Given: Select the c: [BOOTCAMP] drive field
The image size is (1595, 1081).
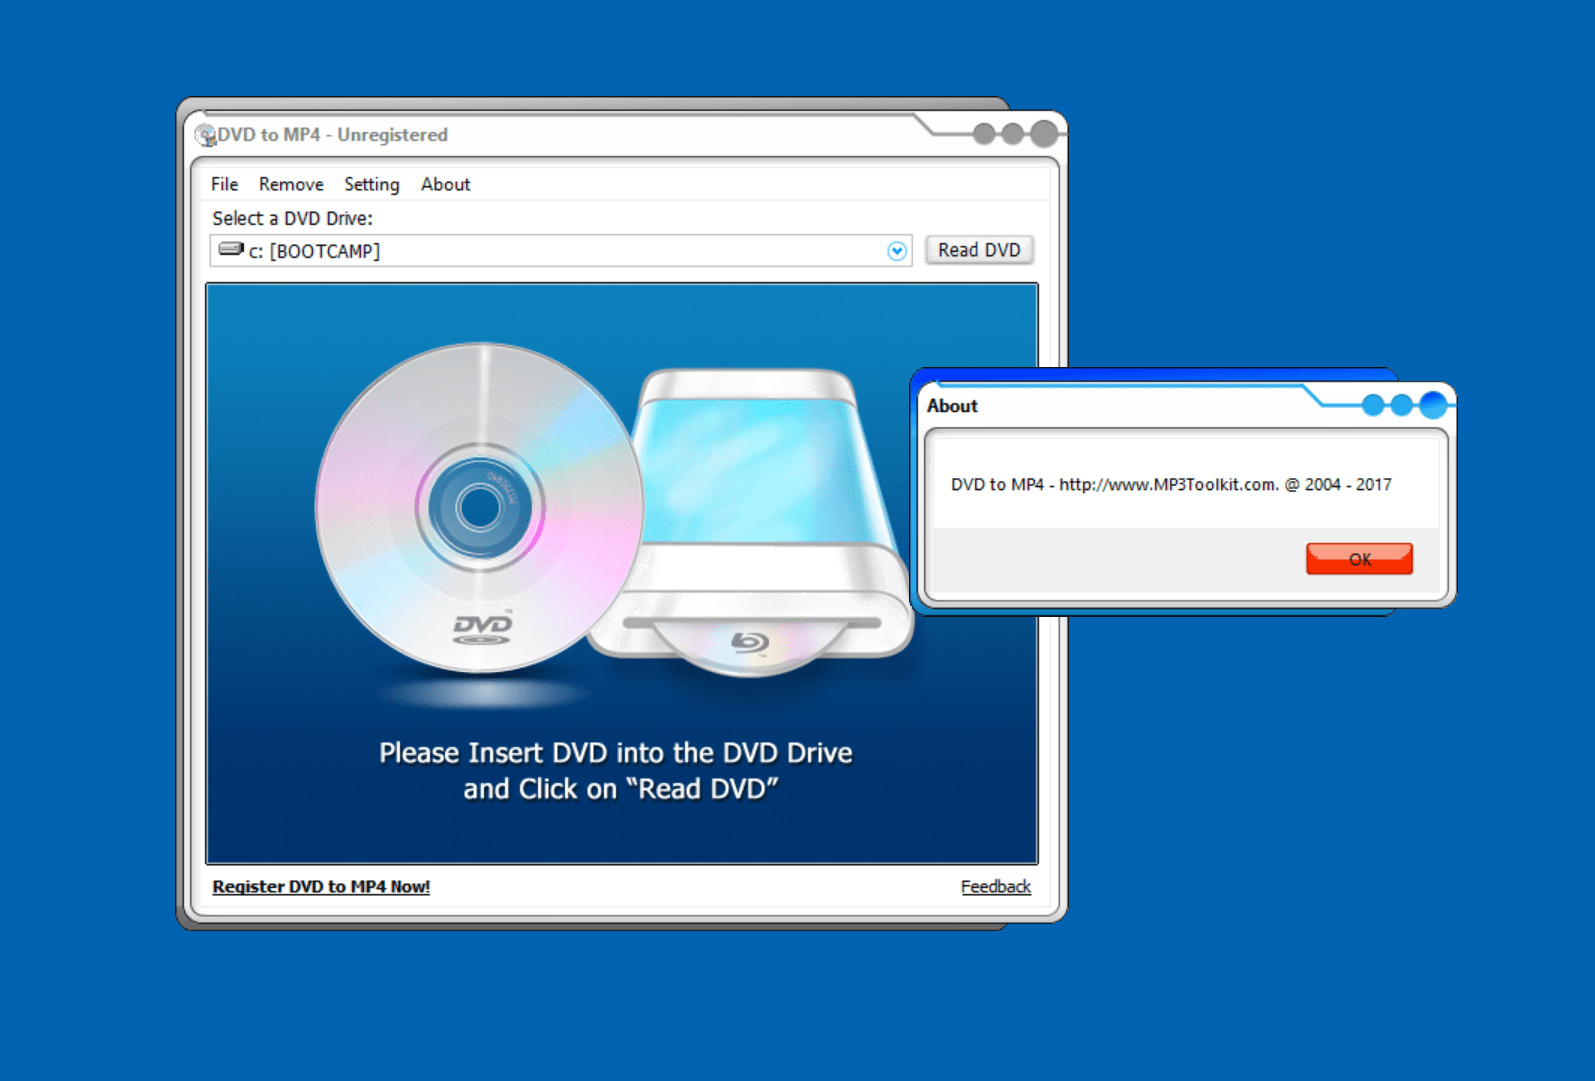Looking at the screenshot, I should coord(560,251).
